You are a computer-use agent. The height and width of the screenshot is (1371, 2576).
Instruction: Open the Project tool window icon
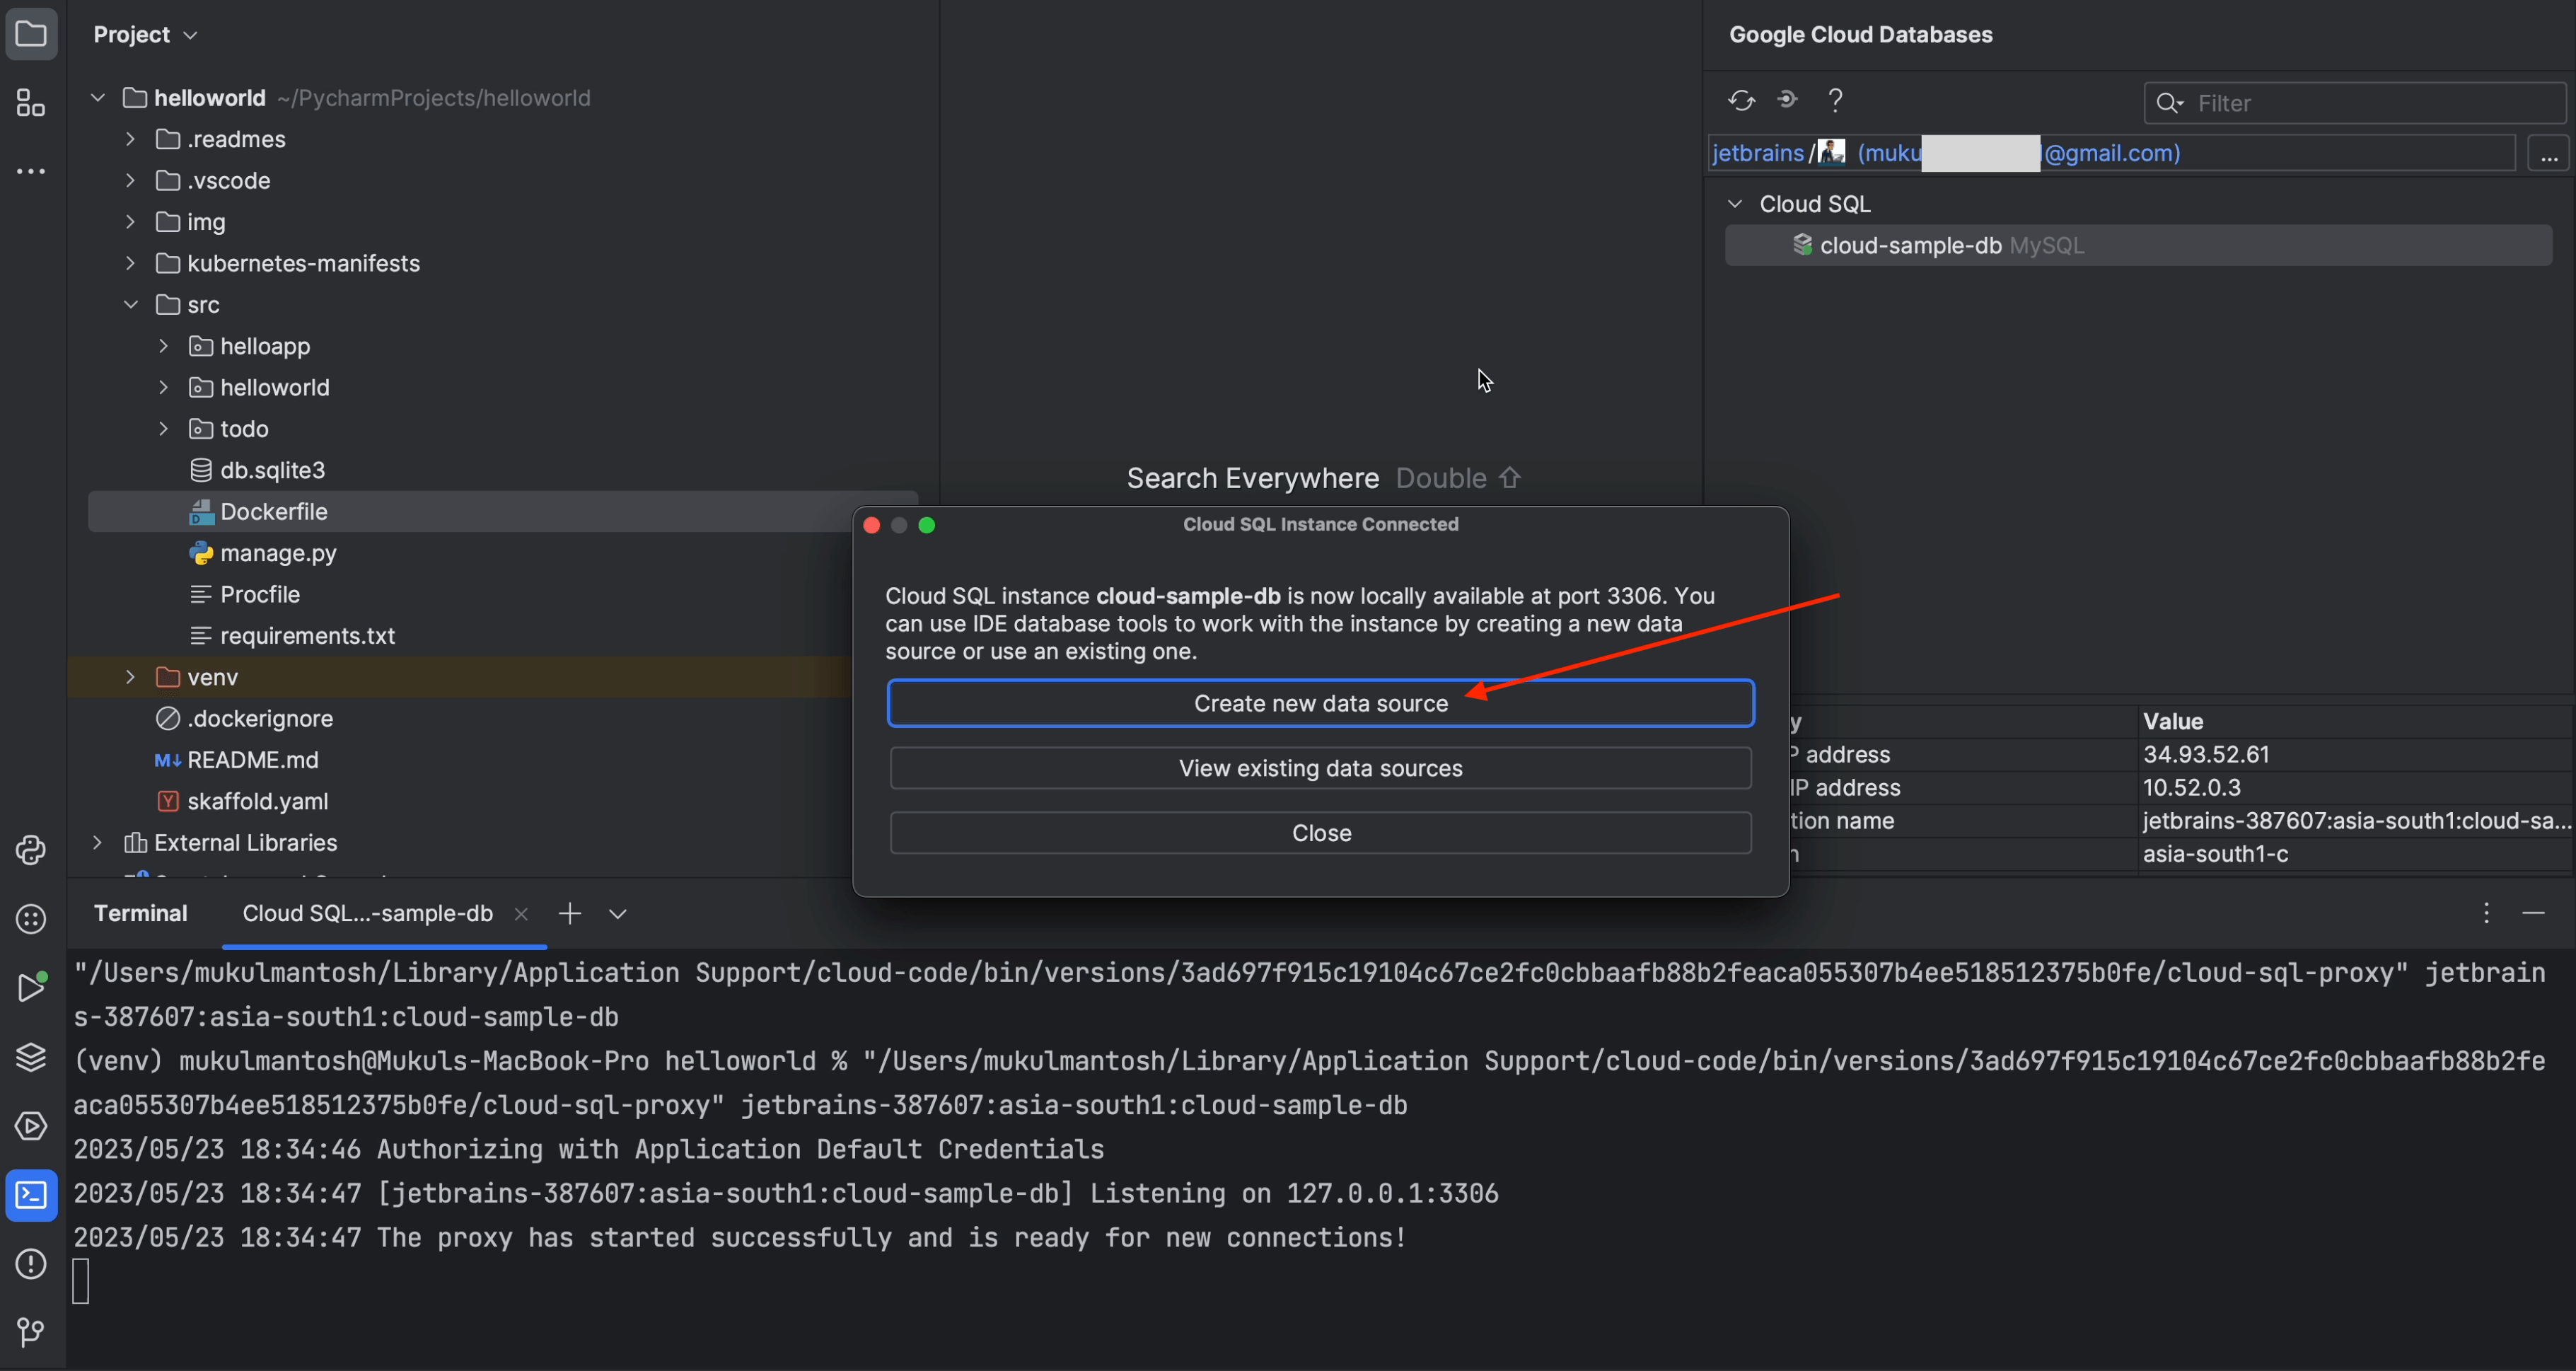point(31,35)
